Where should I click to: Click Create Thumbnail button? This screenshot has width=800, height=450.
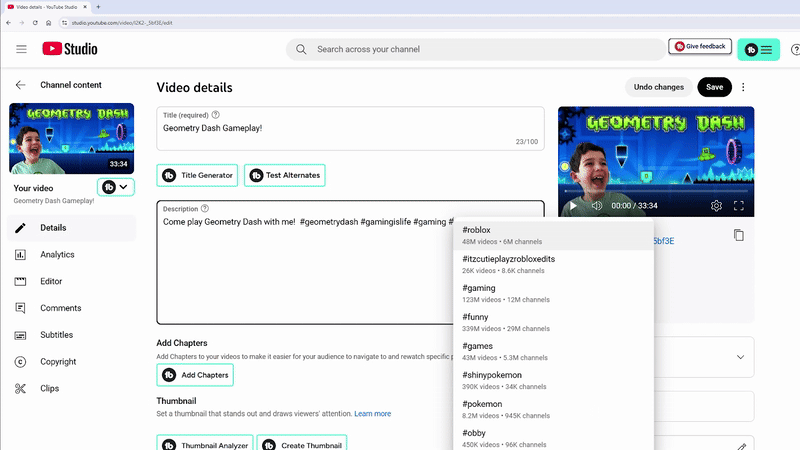click(x=302, y=444)
